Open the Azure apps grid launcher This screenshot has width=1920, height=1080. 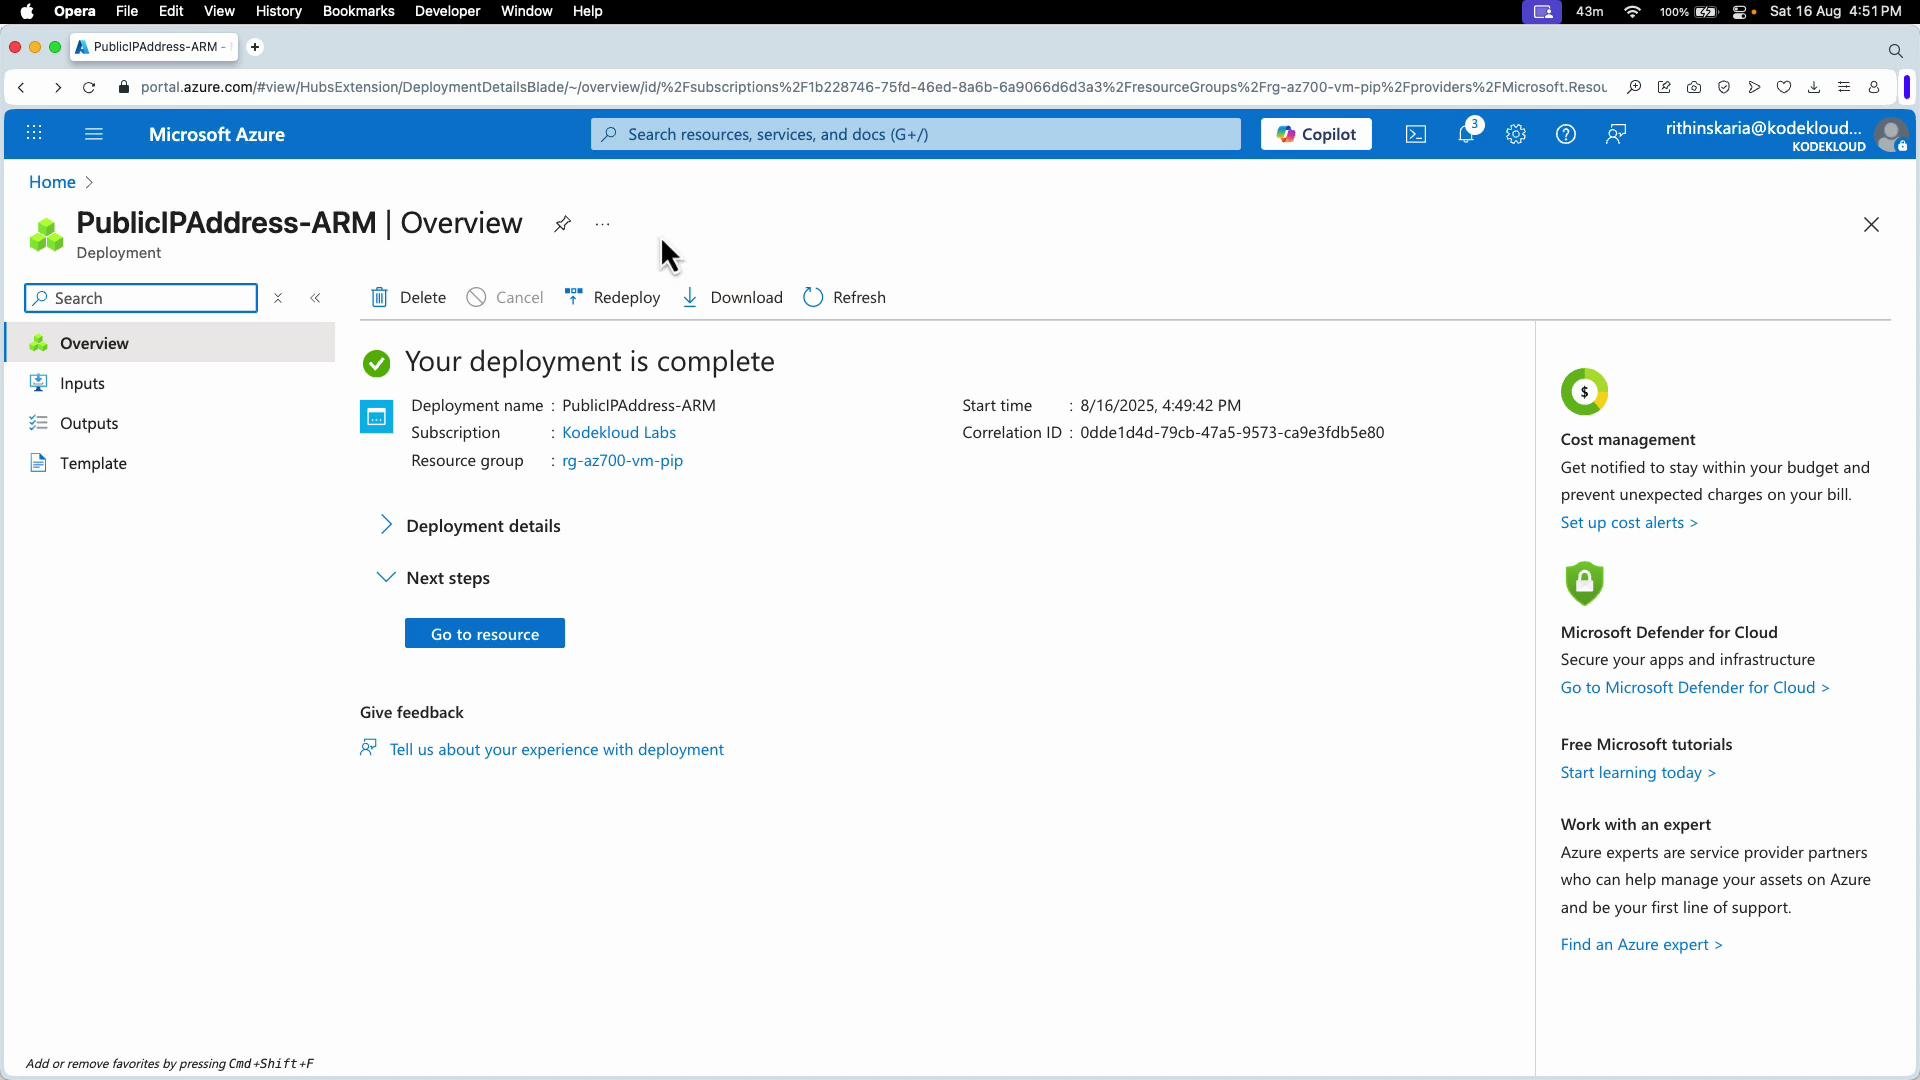pos(34,134)
